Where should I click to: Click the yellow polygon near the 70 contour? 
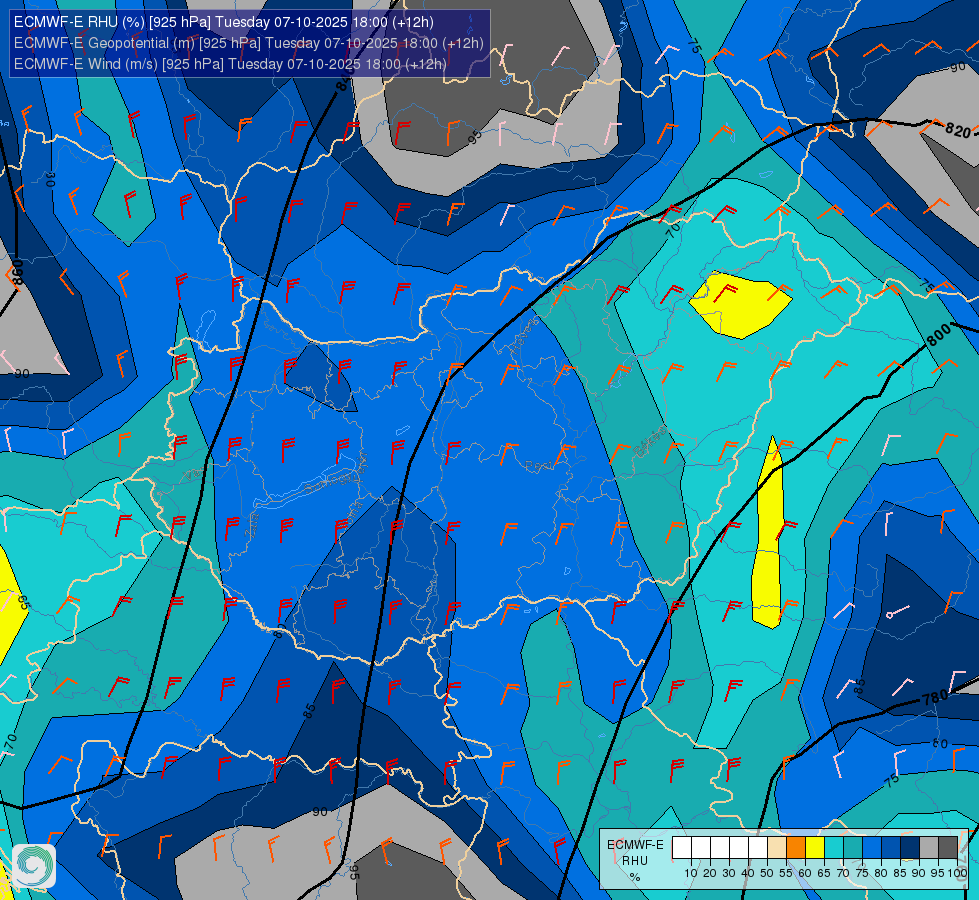click(741, 304)
